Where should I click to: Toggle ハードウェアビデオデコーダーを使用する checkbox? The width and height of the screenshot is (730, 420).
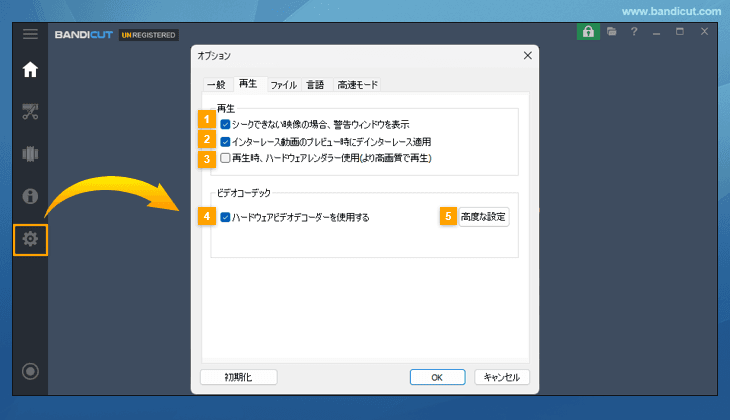click(225, 217)
